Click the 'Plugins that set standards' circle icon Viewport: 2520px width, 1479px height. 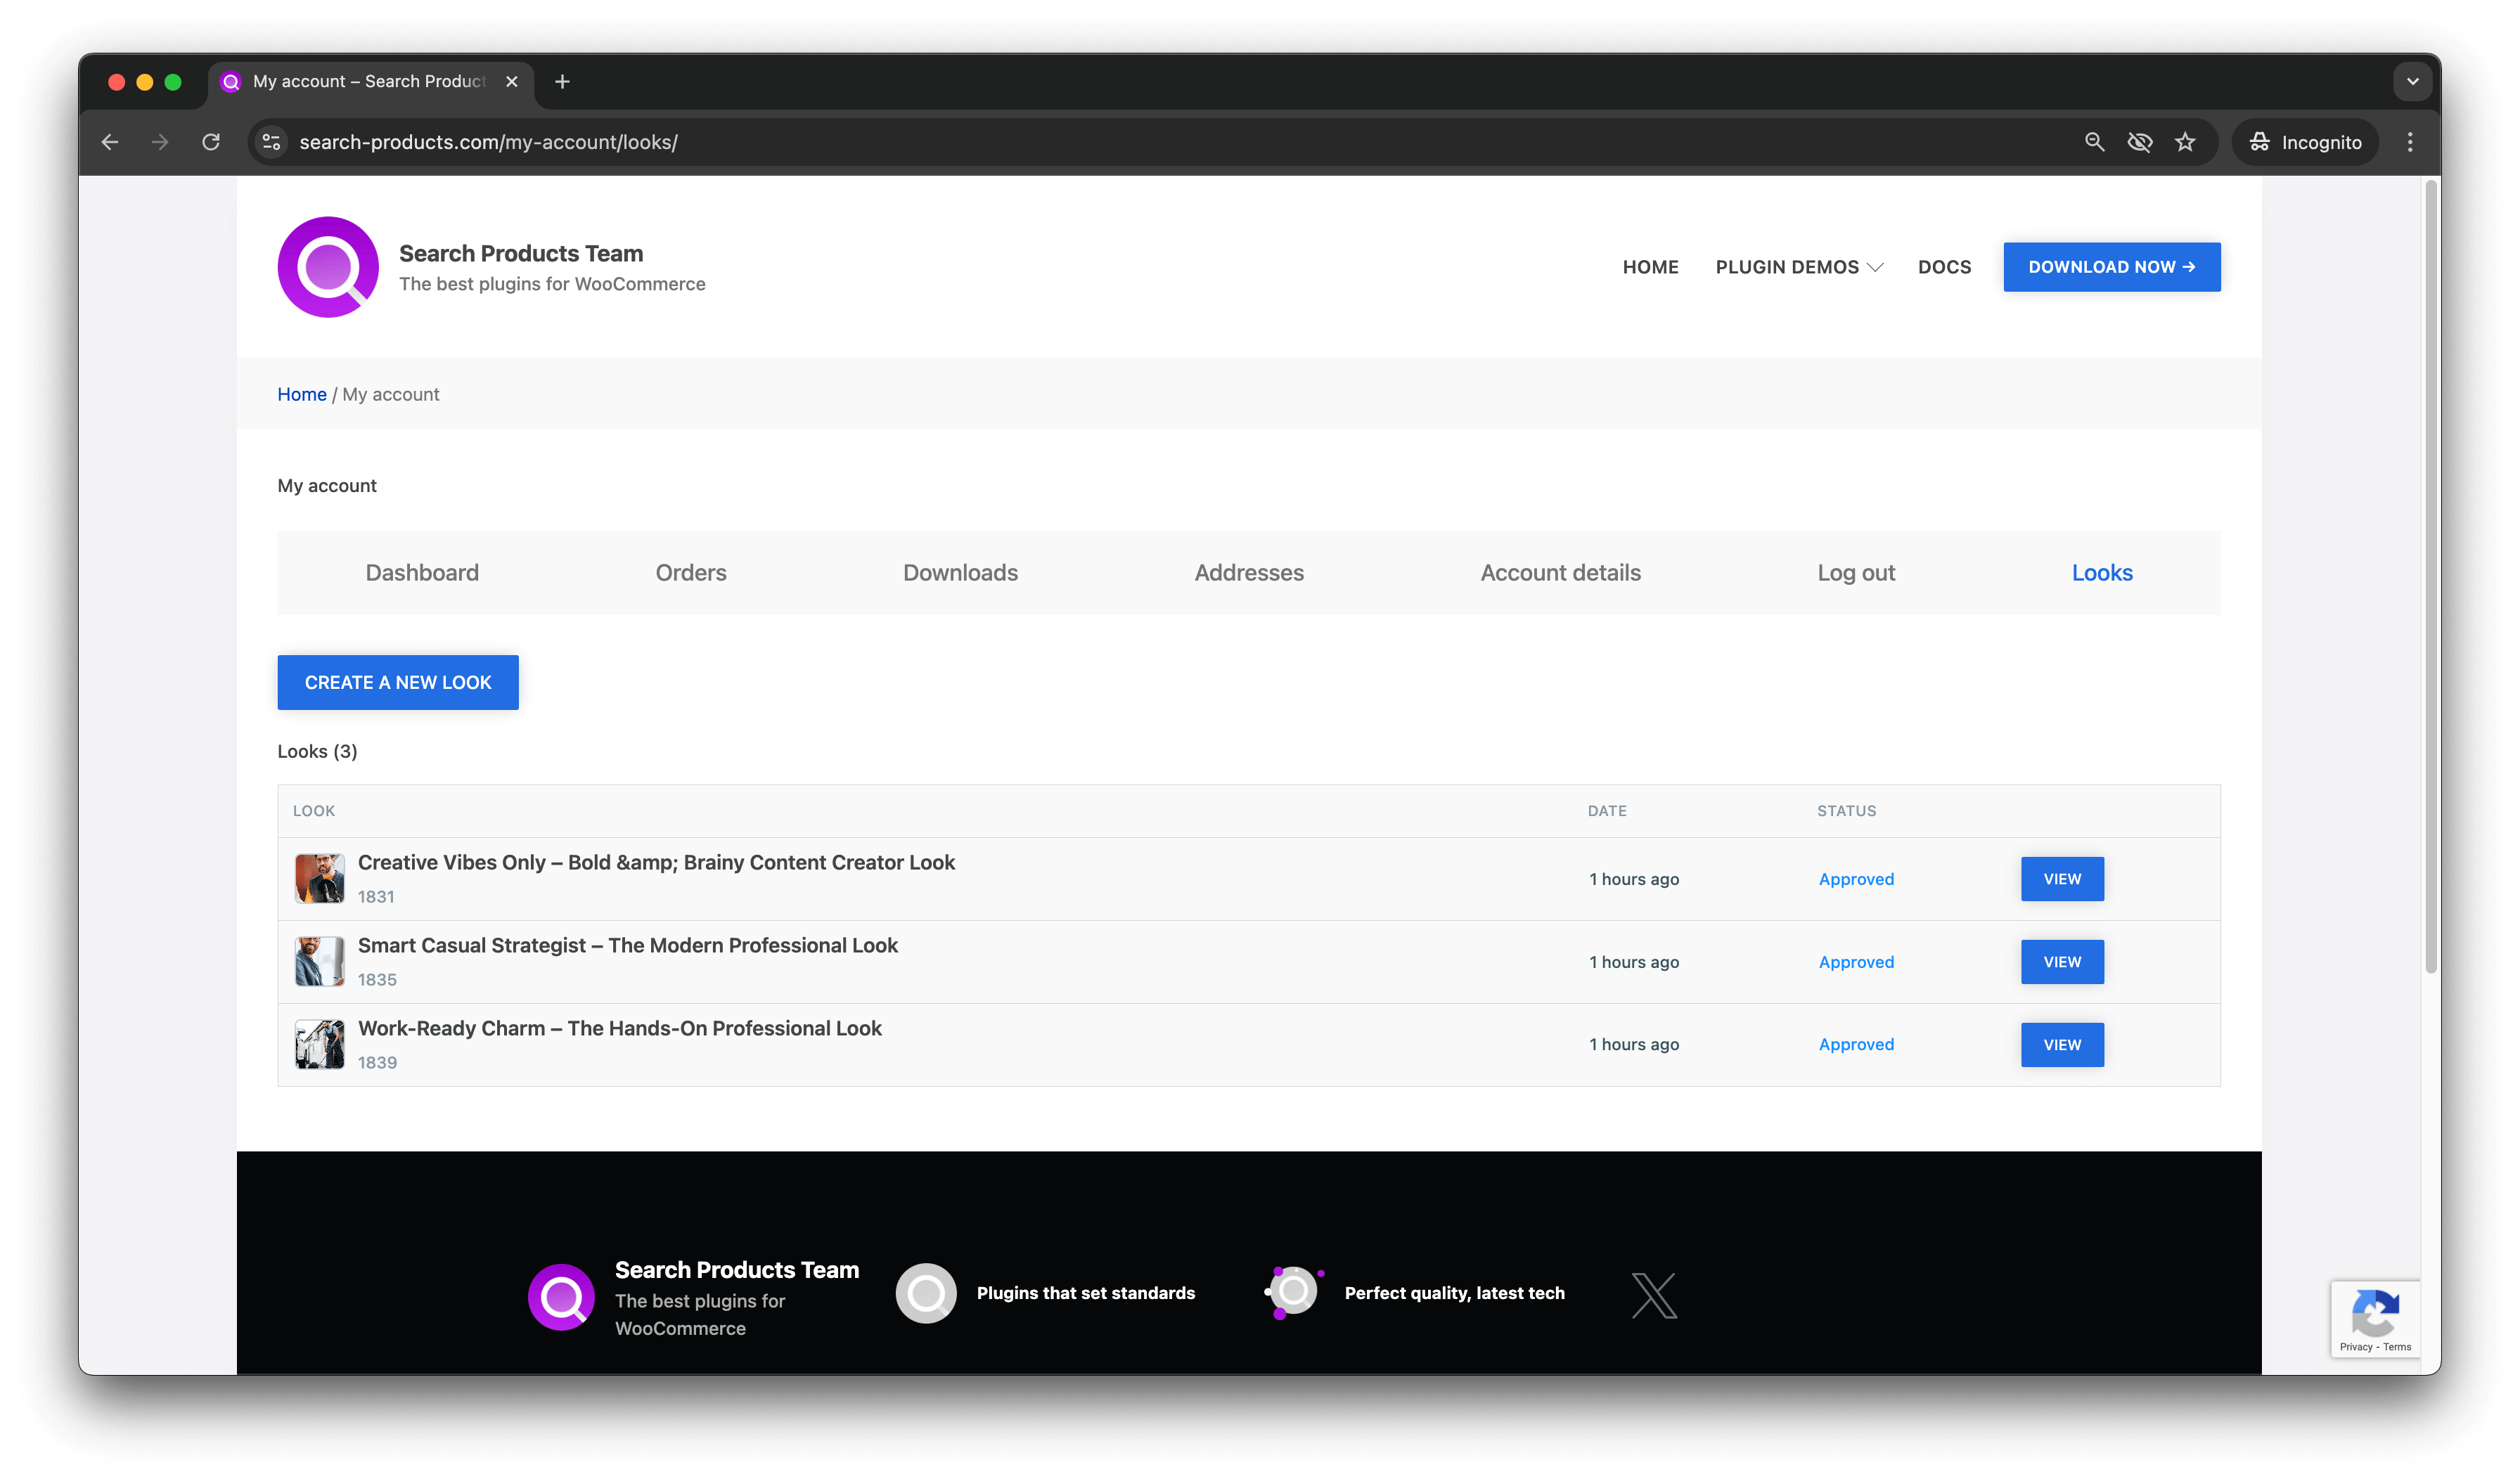point(925,1292)
